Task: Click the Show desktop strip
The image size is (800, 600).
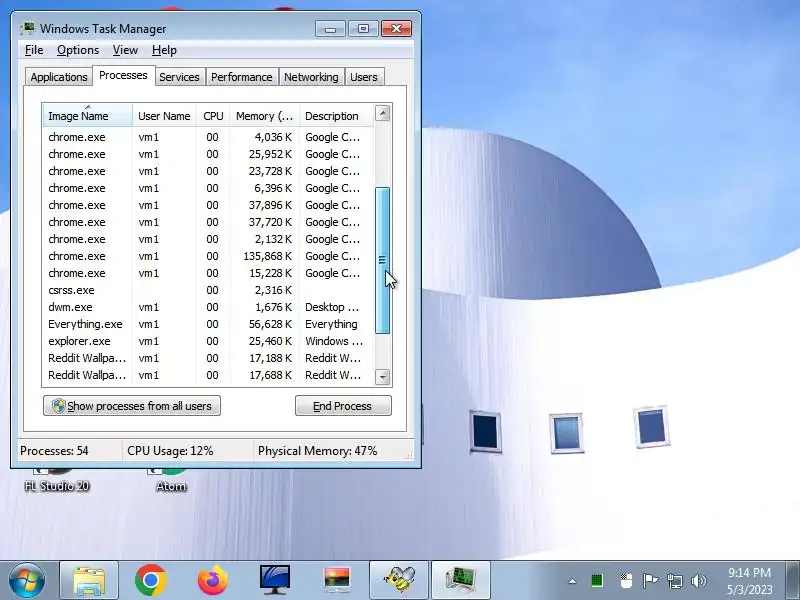Action: click(x=793, y=580)
